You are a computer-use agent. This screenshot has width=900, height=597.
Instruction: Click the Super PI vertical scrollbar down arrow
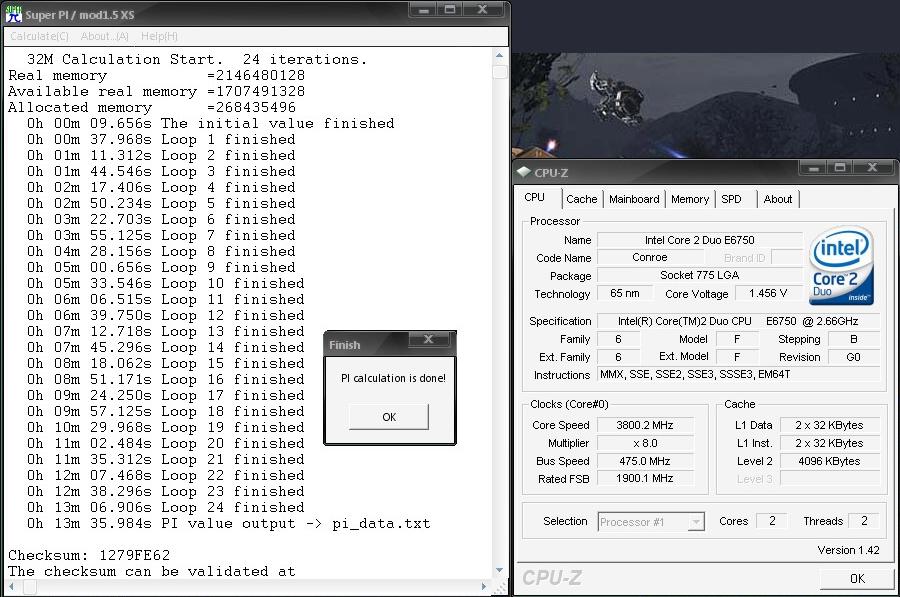499,570
